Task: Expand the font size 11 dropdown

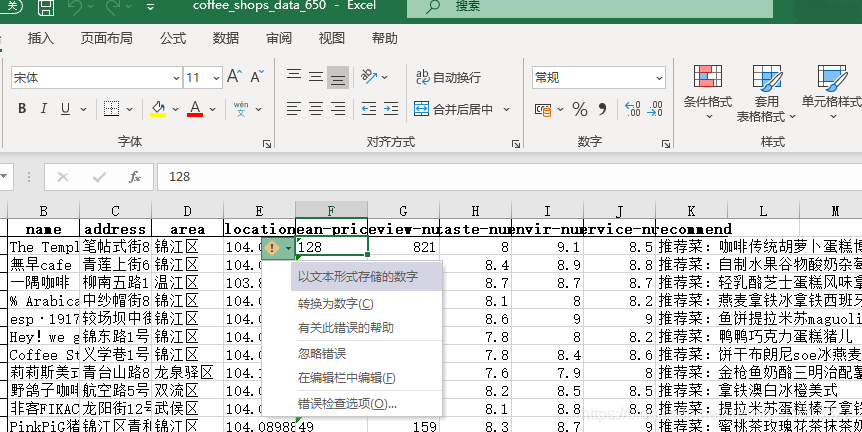Action: (216, 78)
